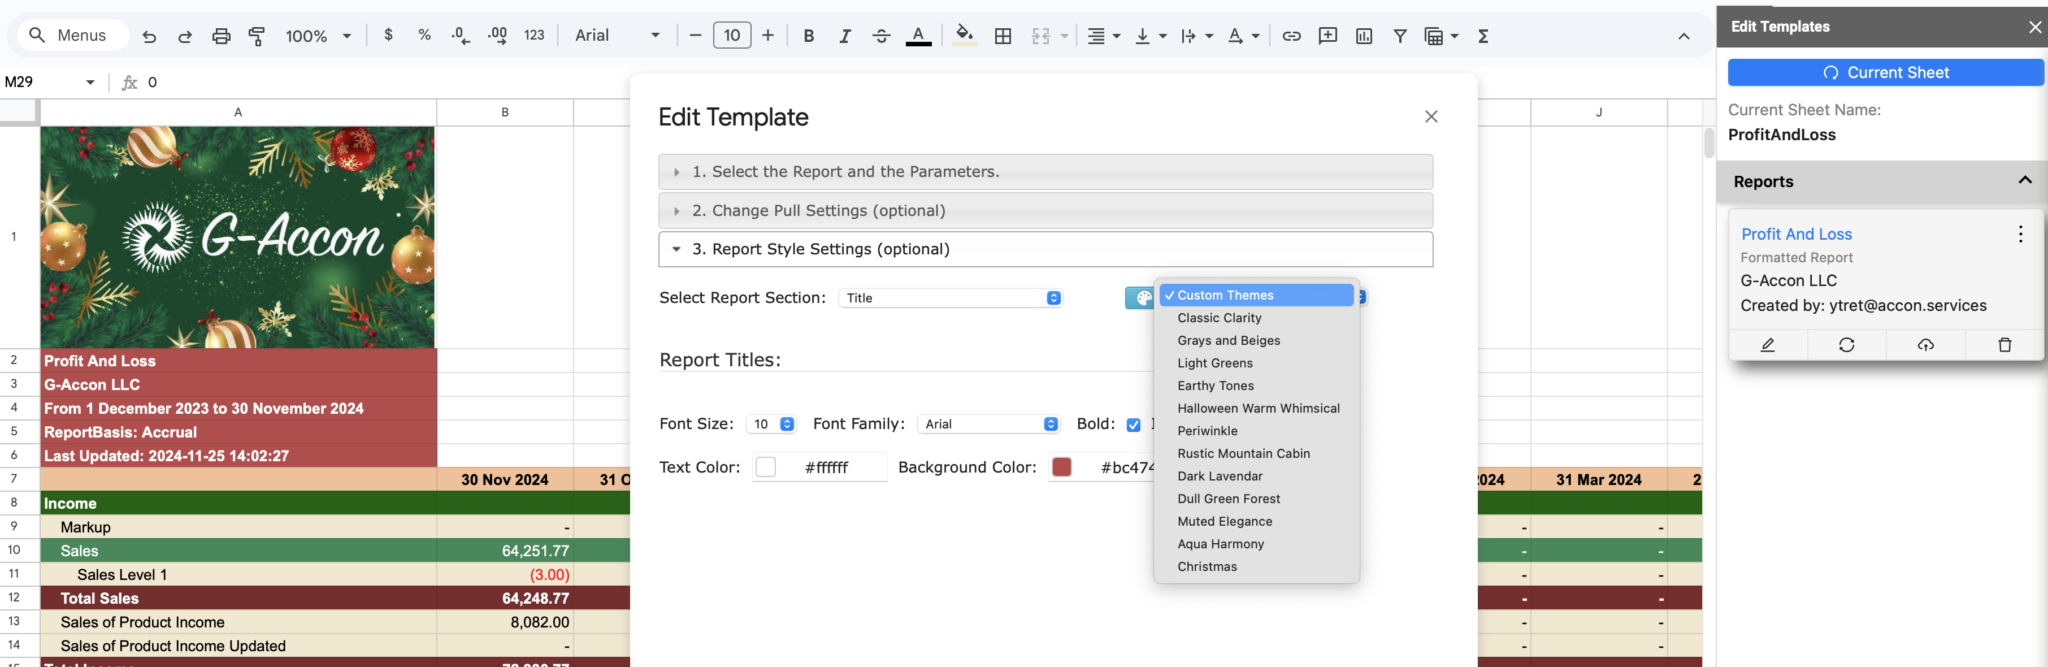Toggle the Bold checkbox in Report Titles
2048x667 pixels.
click(x=1133, y=425)
